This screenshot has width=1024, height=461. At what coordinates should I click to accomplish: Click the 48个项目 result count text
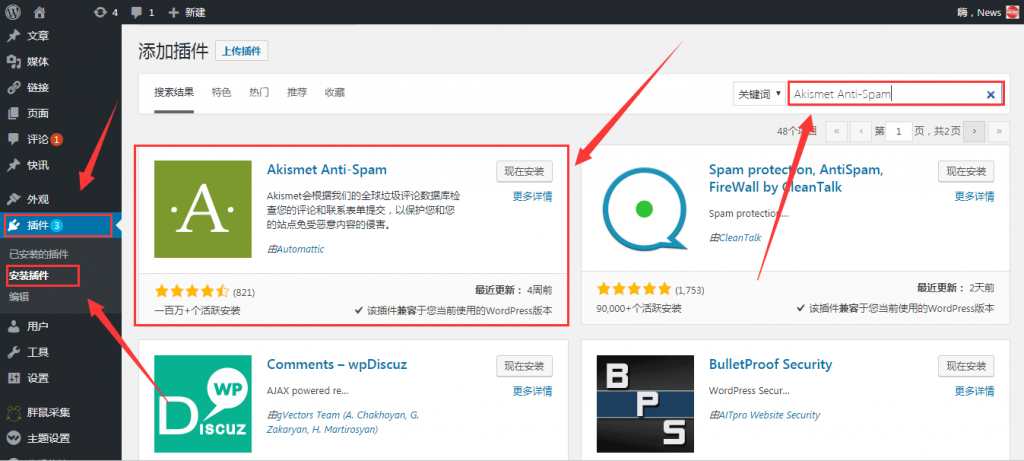[797, 131]
